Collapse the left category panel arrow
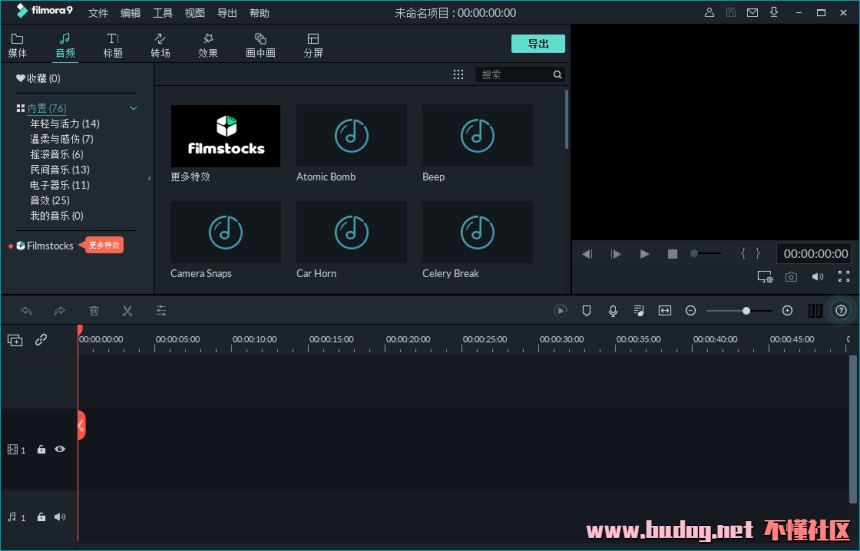Screen dimensions: 860x551 (x=149, y=178)
